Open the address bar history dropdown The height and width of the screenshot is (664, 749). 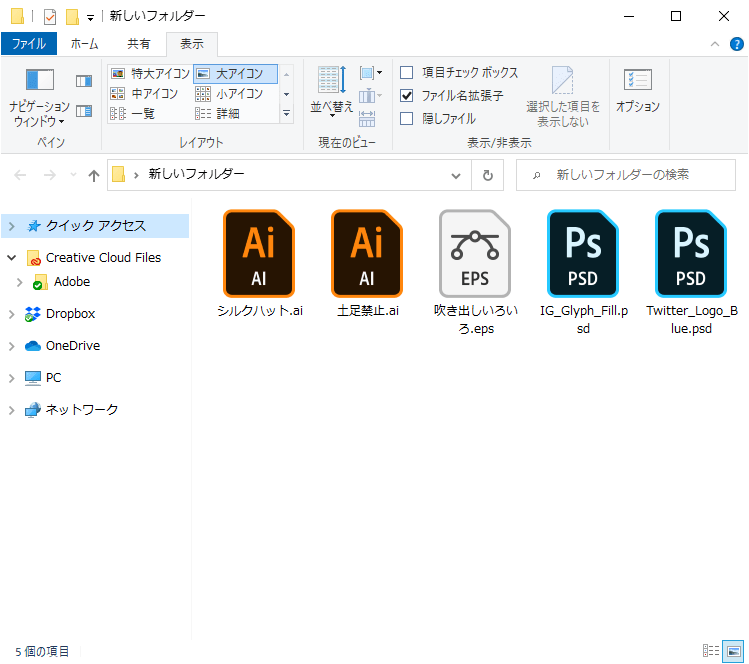pyautogui.click(x=456, y=176)
